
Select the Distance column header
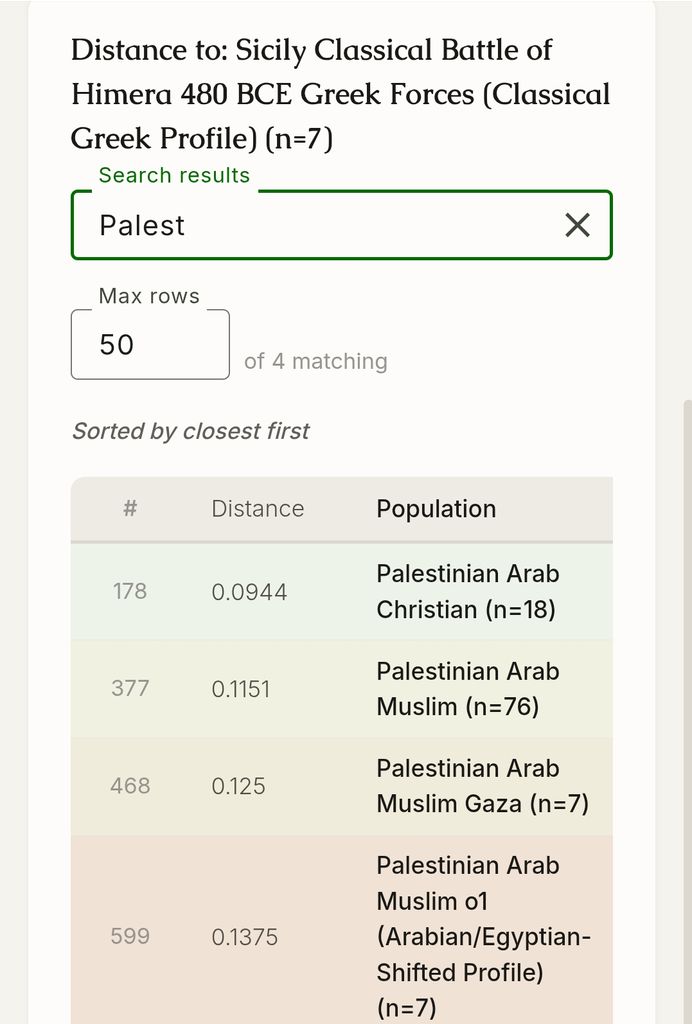[x=258, y=509]
